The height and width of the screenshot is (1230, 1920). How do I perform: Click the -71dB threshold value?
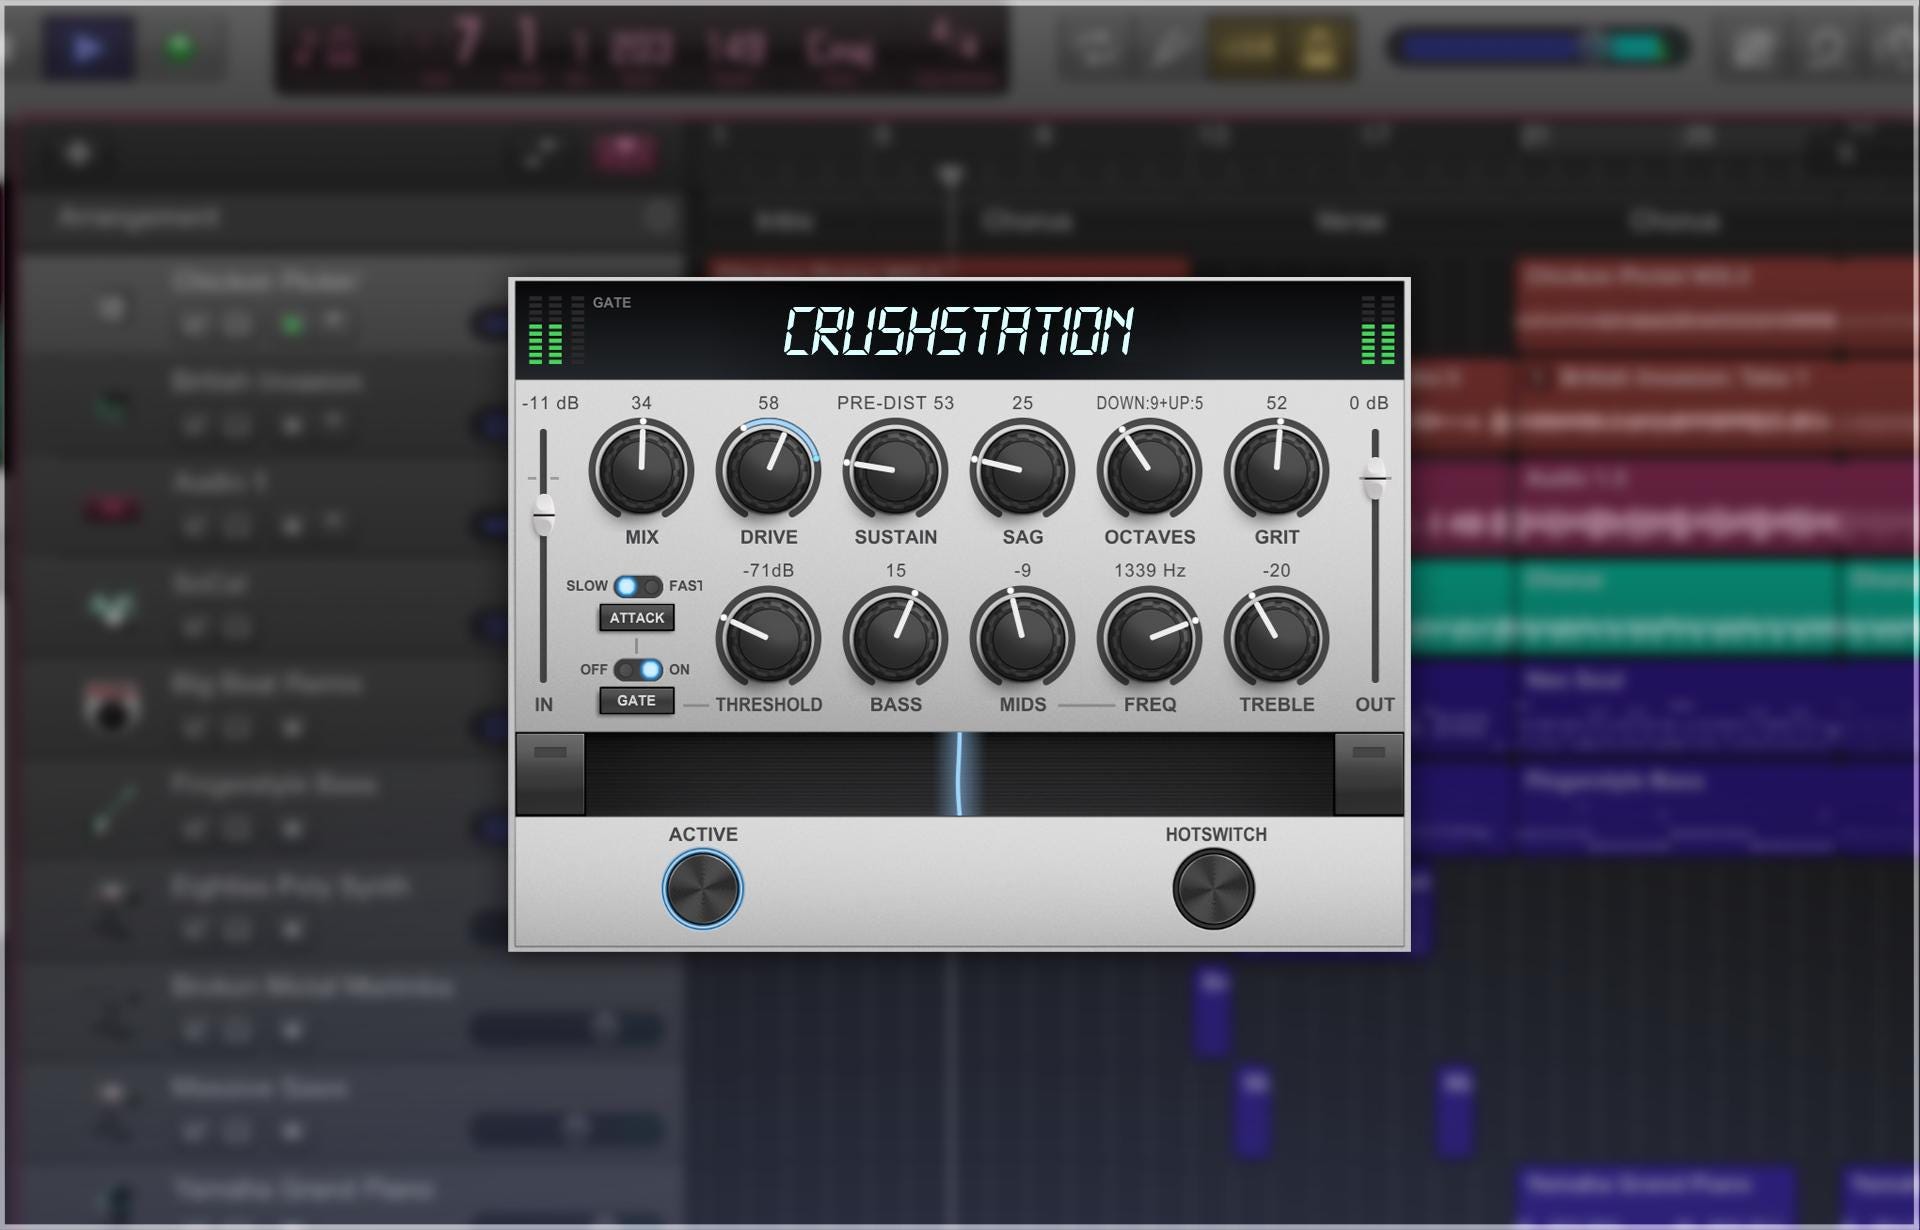[768, 571]
